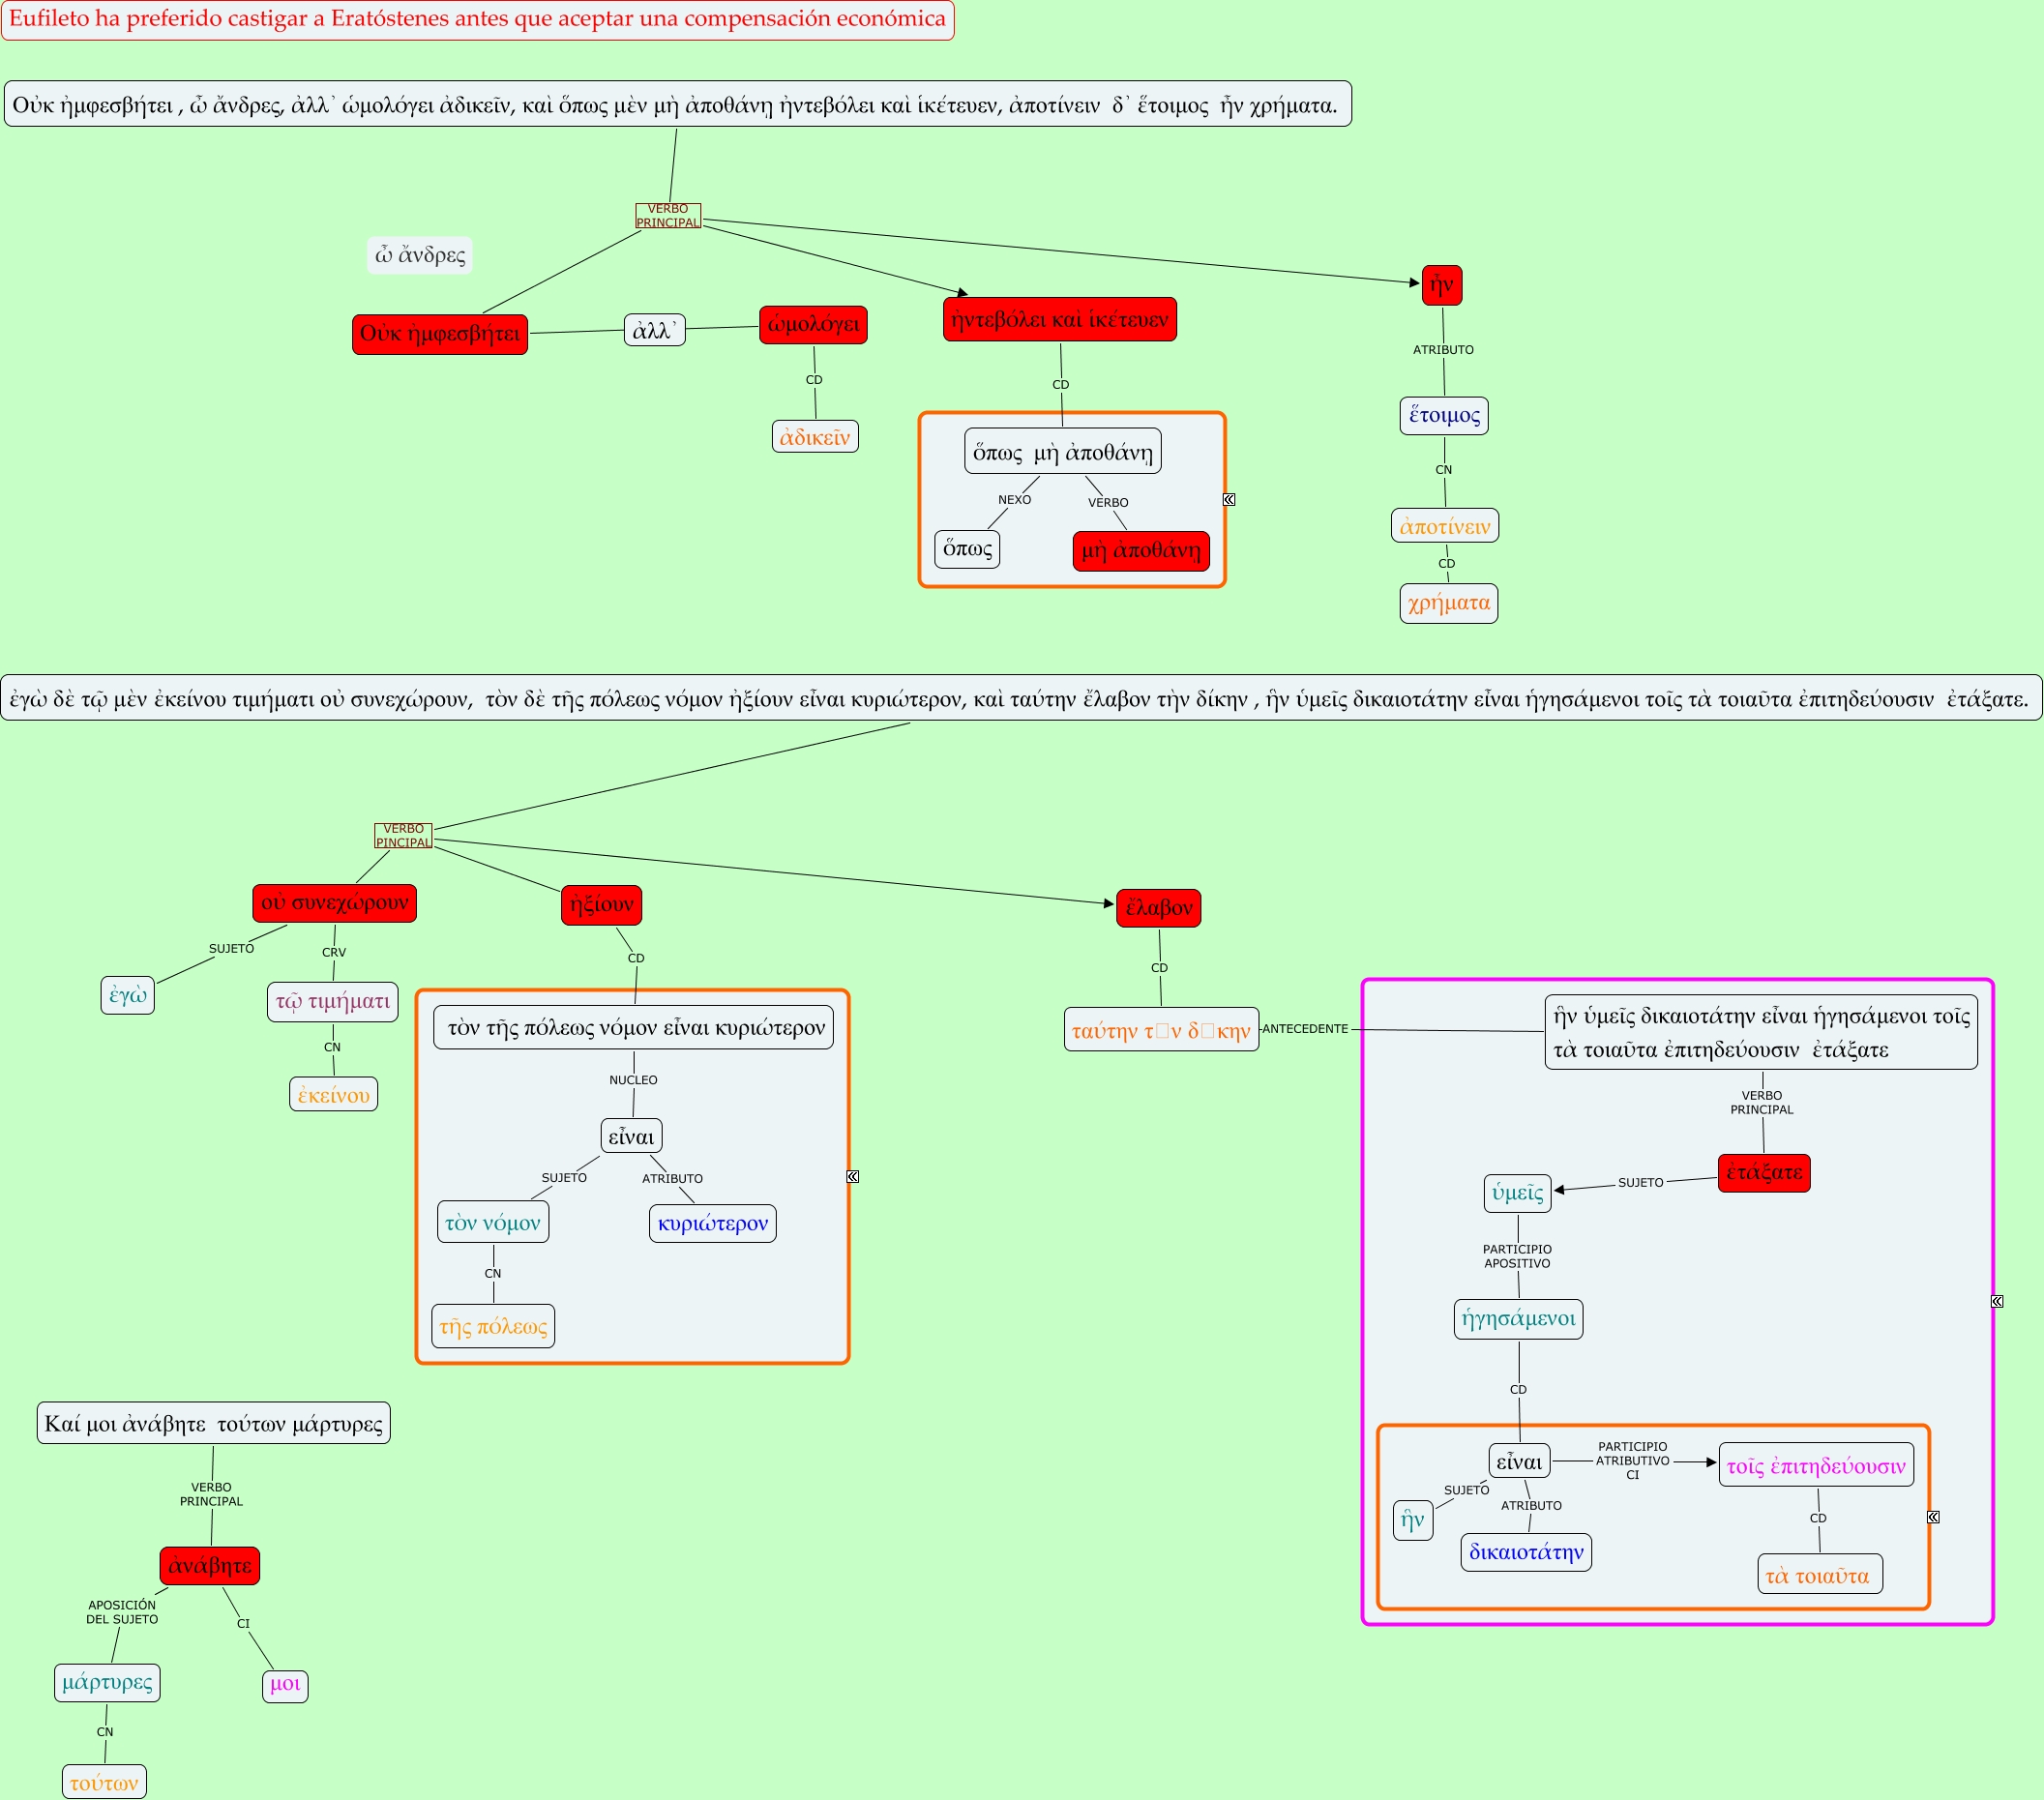Collapse the εἶναι nested orange group
2044x1800 pixels.
pos(1933,1517)
